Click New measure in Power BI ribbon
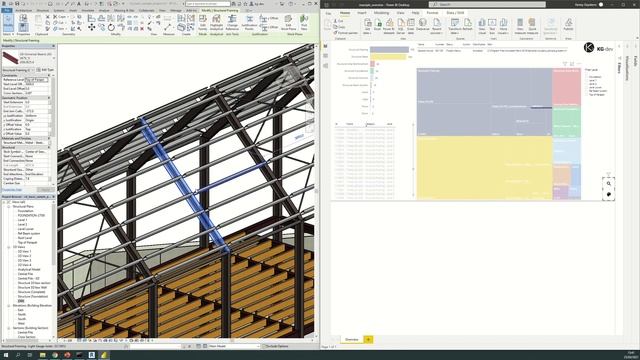Screen dimensions: 640x360 tap(520, 26)
